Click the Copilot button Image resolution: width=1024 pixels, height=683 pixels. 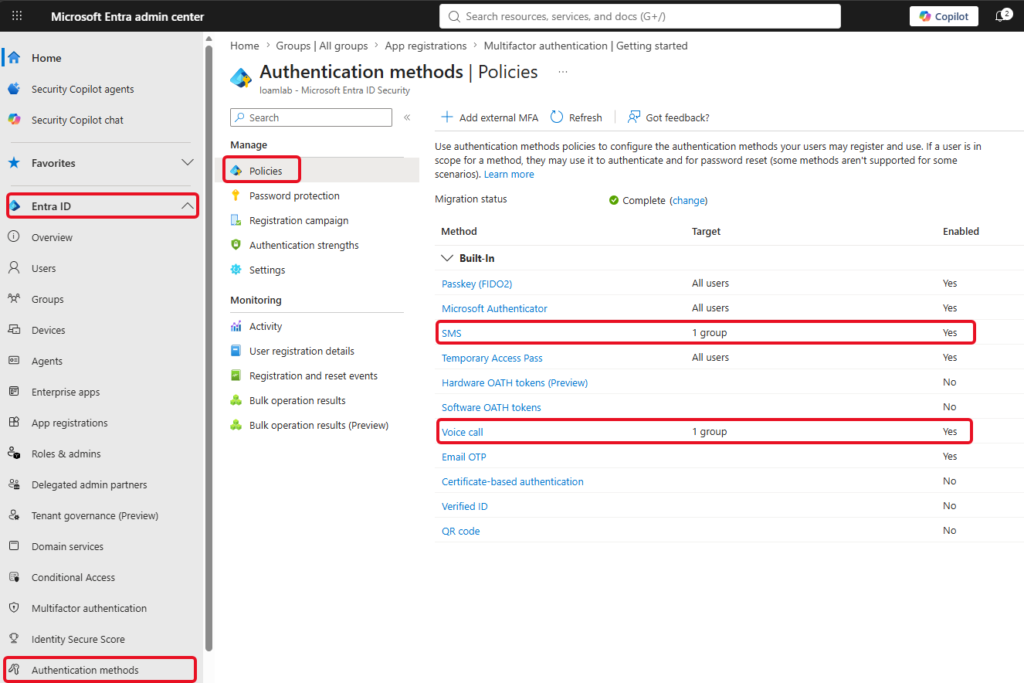pos(944,16)
